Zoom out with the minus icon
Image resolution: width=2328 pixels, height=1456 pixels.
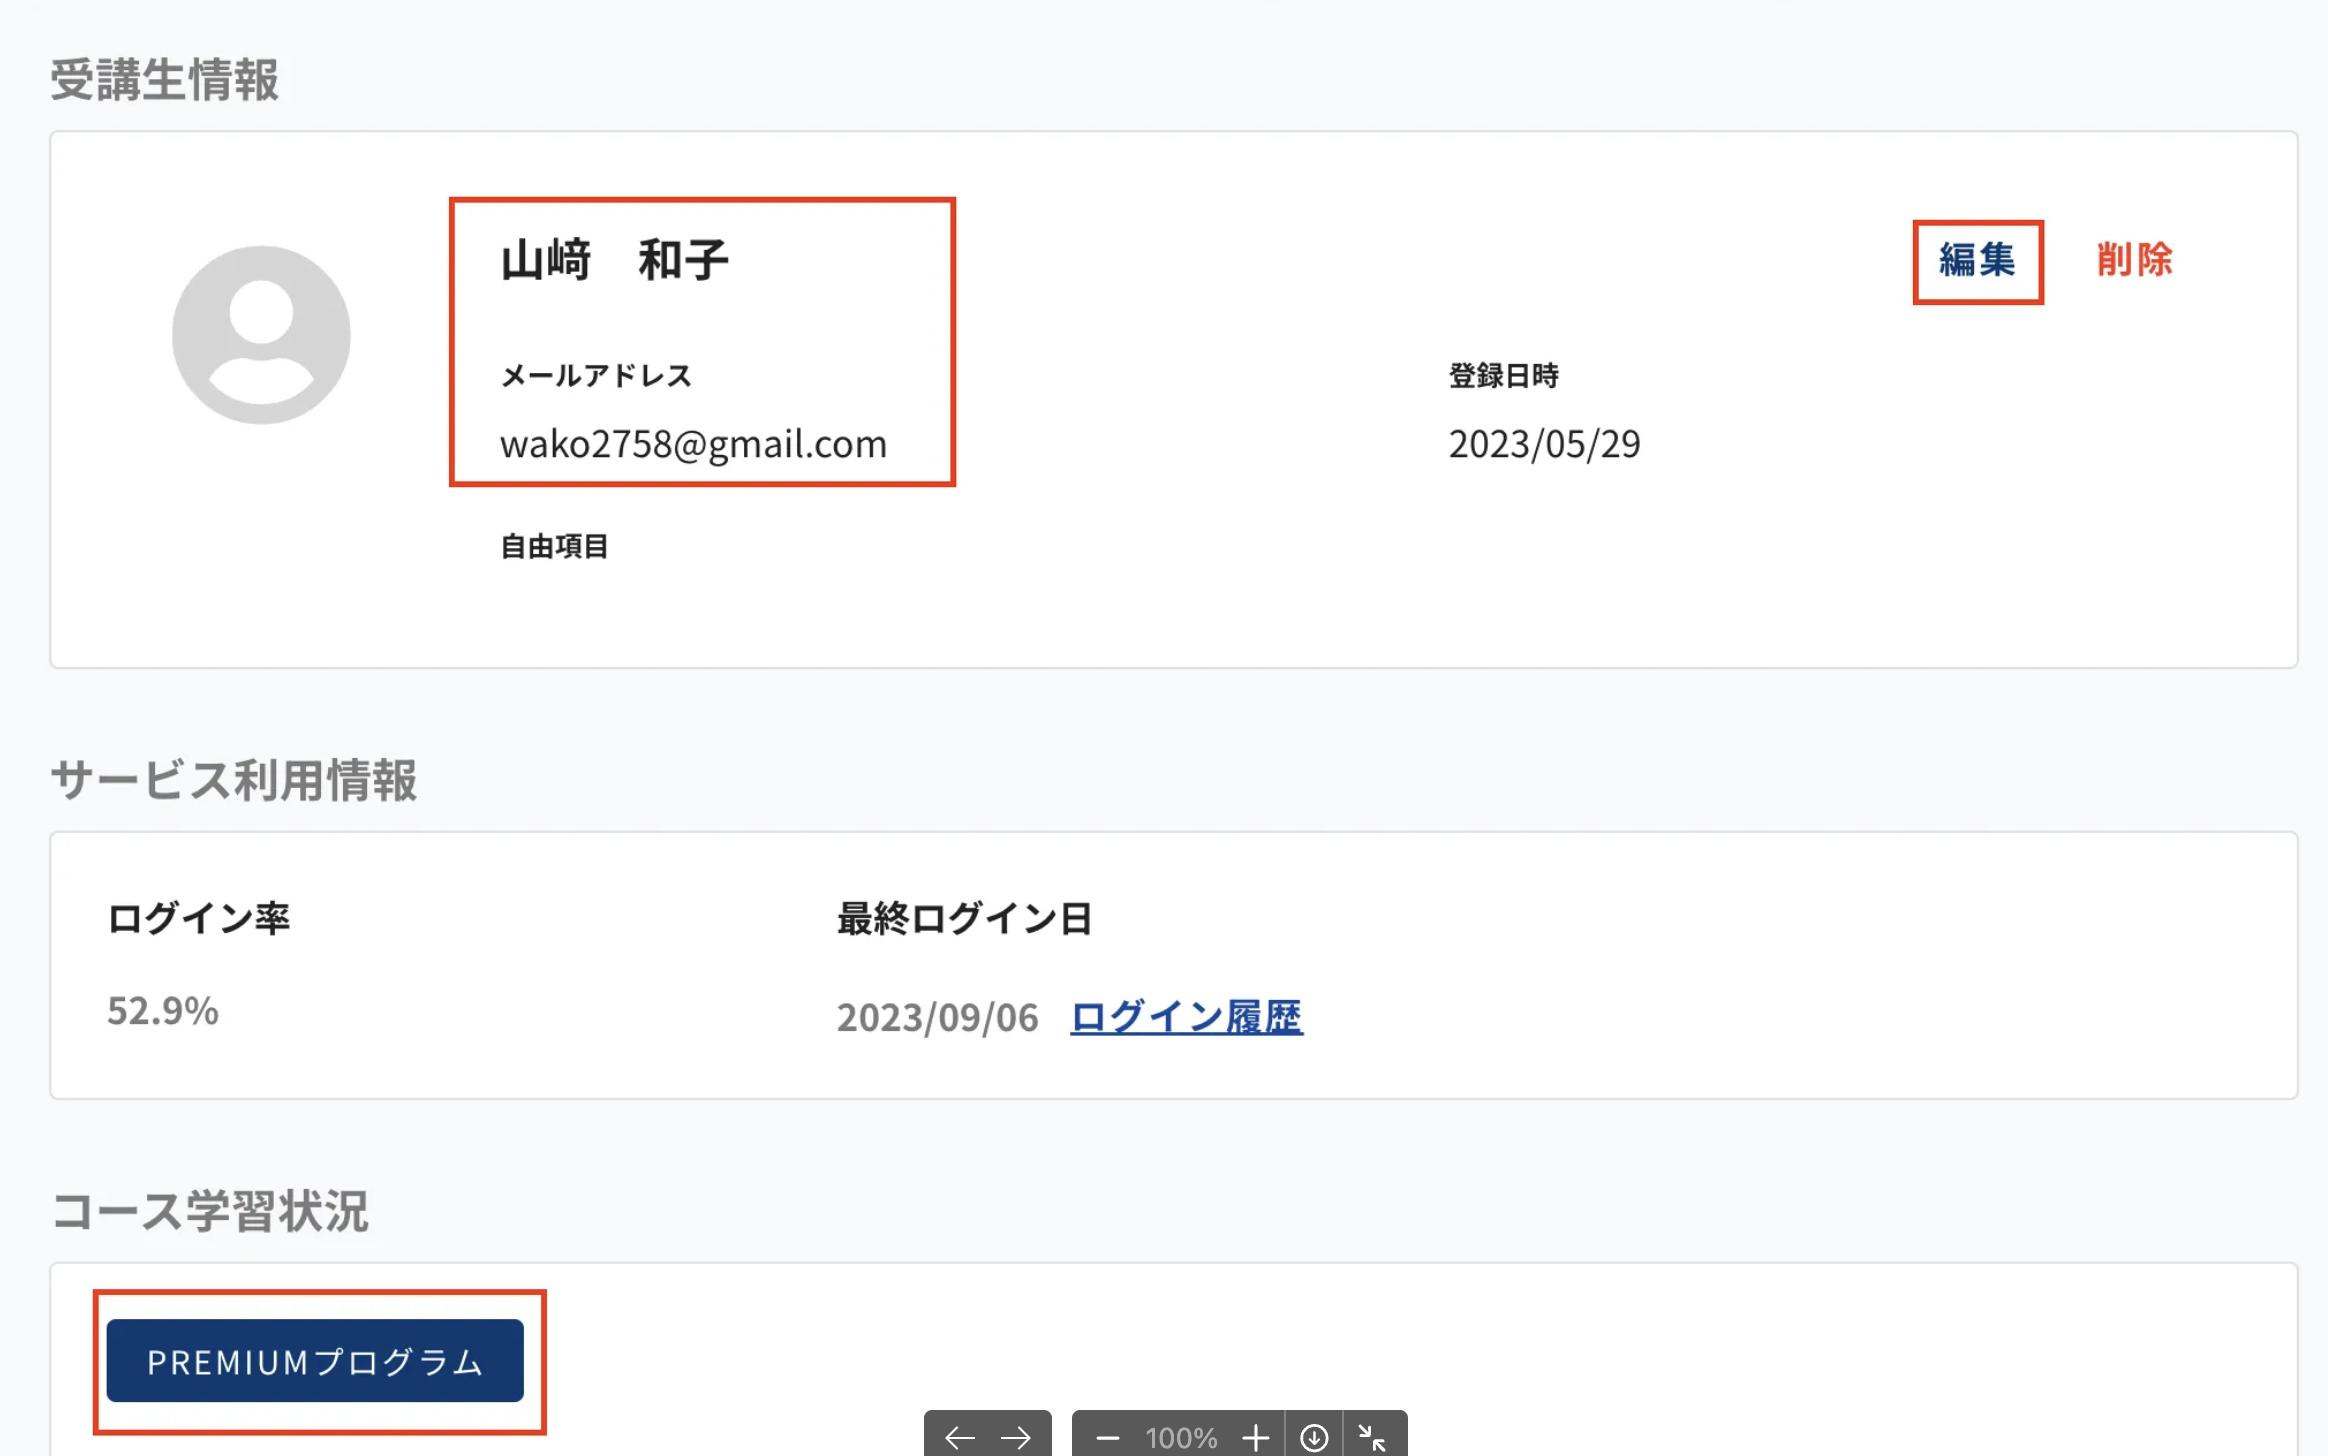(x=1107, y=1438)
